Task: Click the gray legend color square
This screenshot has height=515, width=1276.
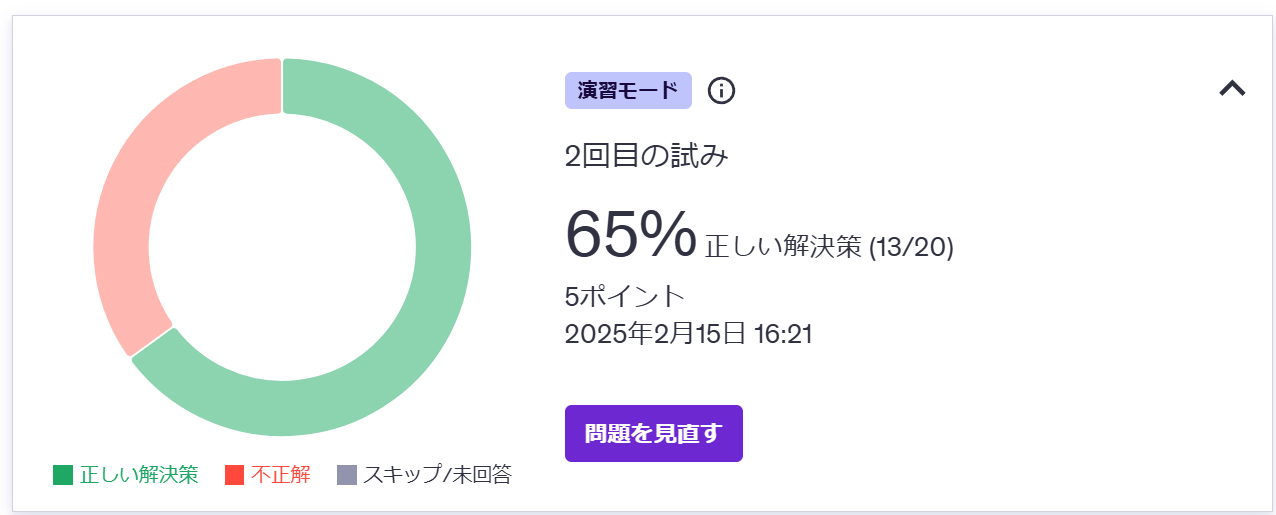Action: [x=347, y=475]
